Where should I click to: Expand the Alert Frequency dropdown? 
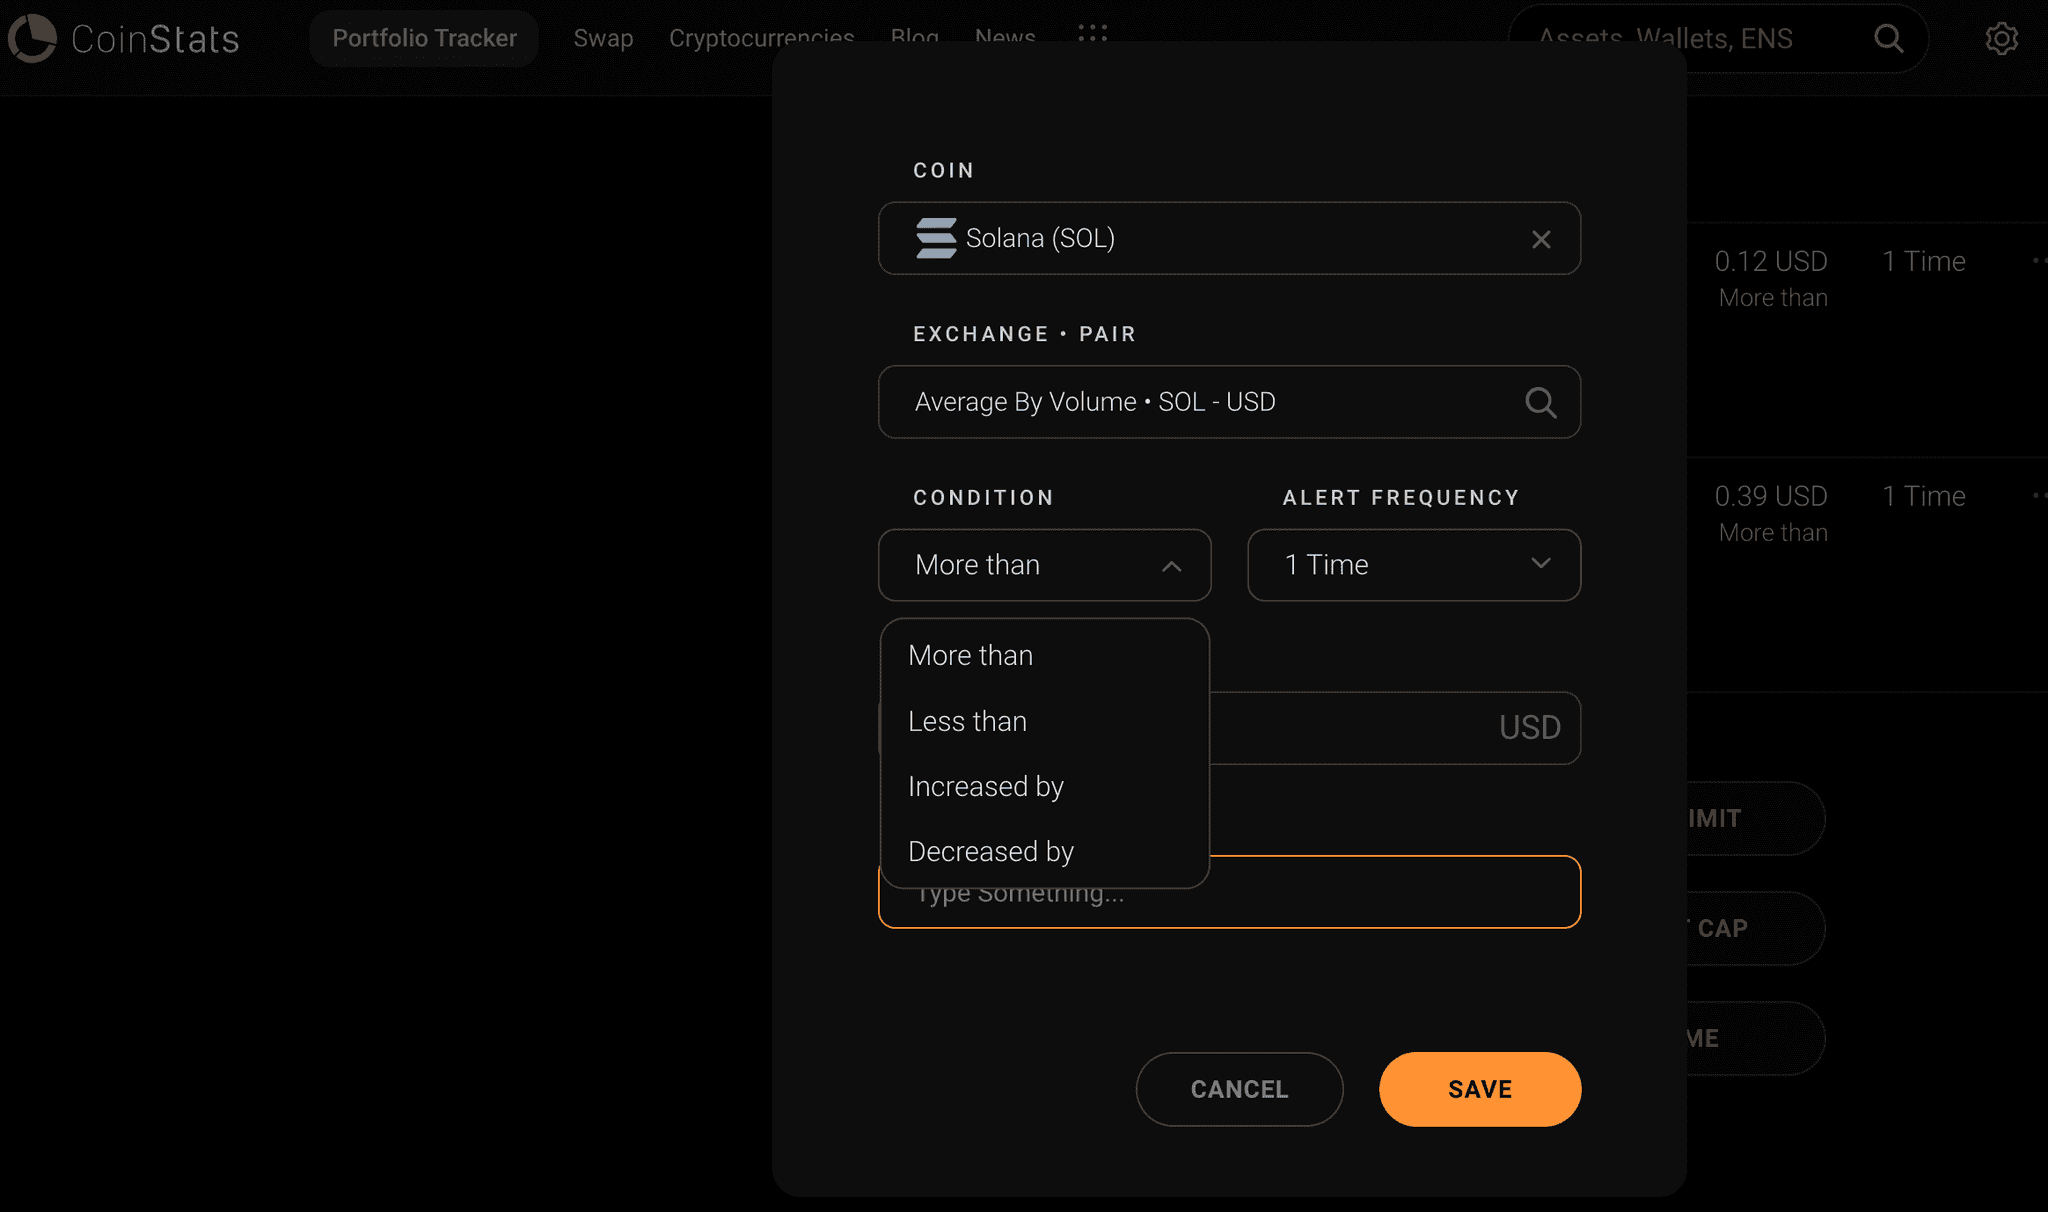(x=1415, y=564)
